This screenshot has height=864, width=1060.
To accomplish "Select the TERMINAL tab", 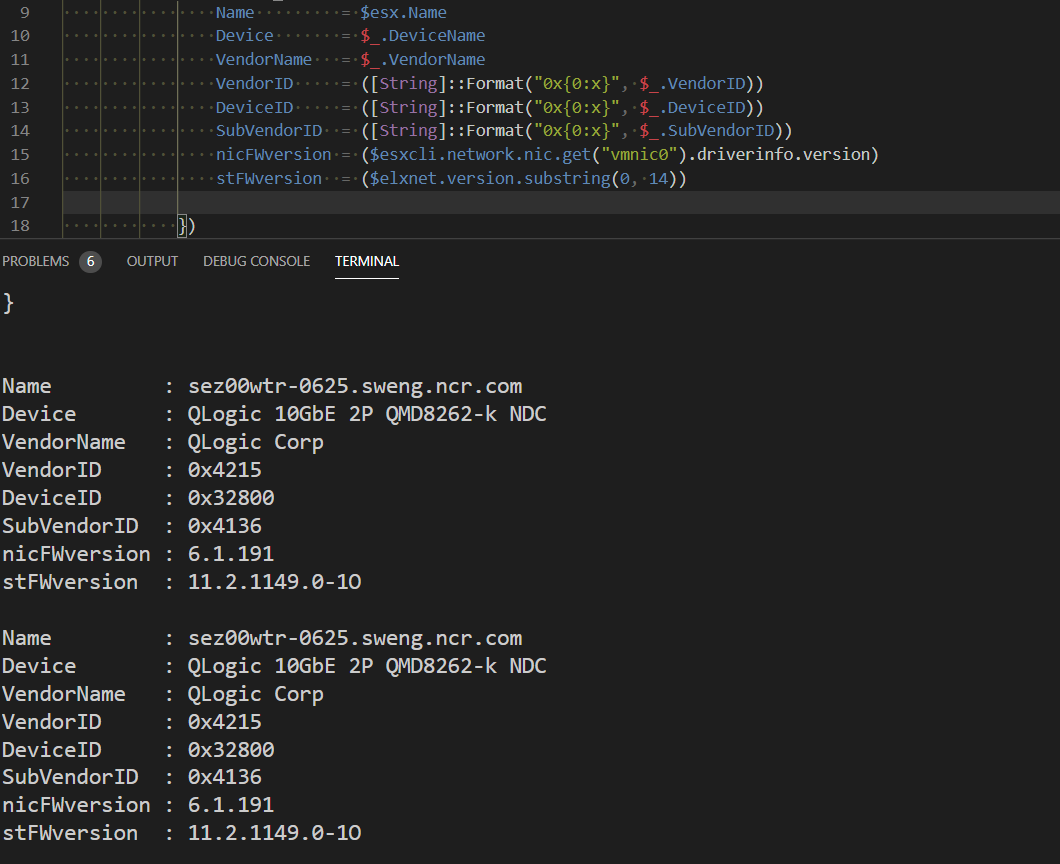I will (366, 261).
